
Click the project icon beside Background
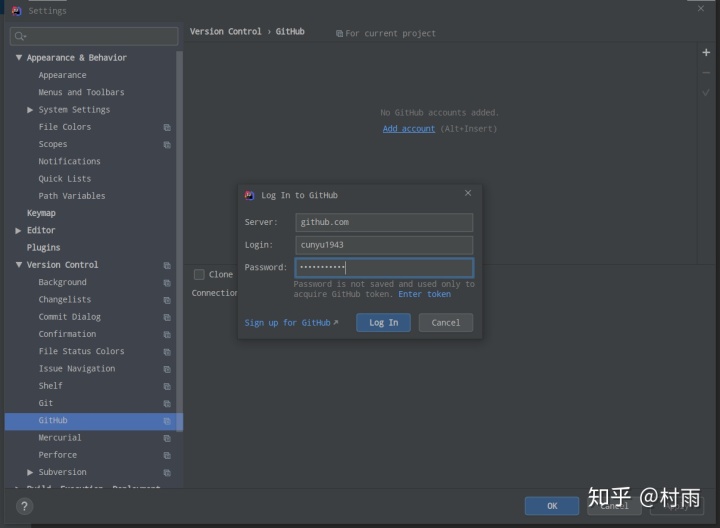coord(167,283)
